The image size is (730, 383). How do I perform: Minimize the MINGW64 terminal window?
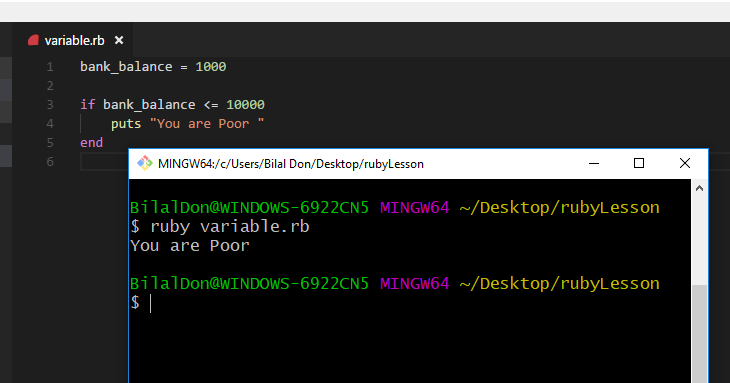point(594,163)
